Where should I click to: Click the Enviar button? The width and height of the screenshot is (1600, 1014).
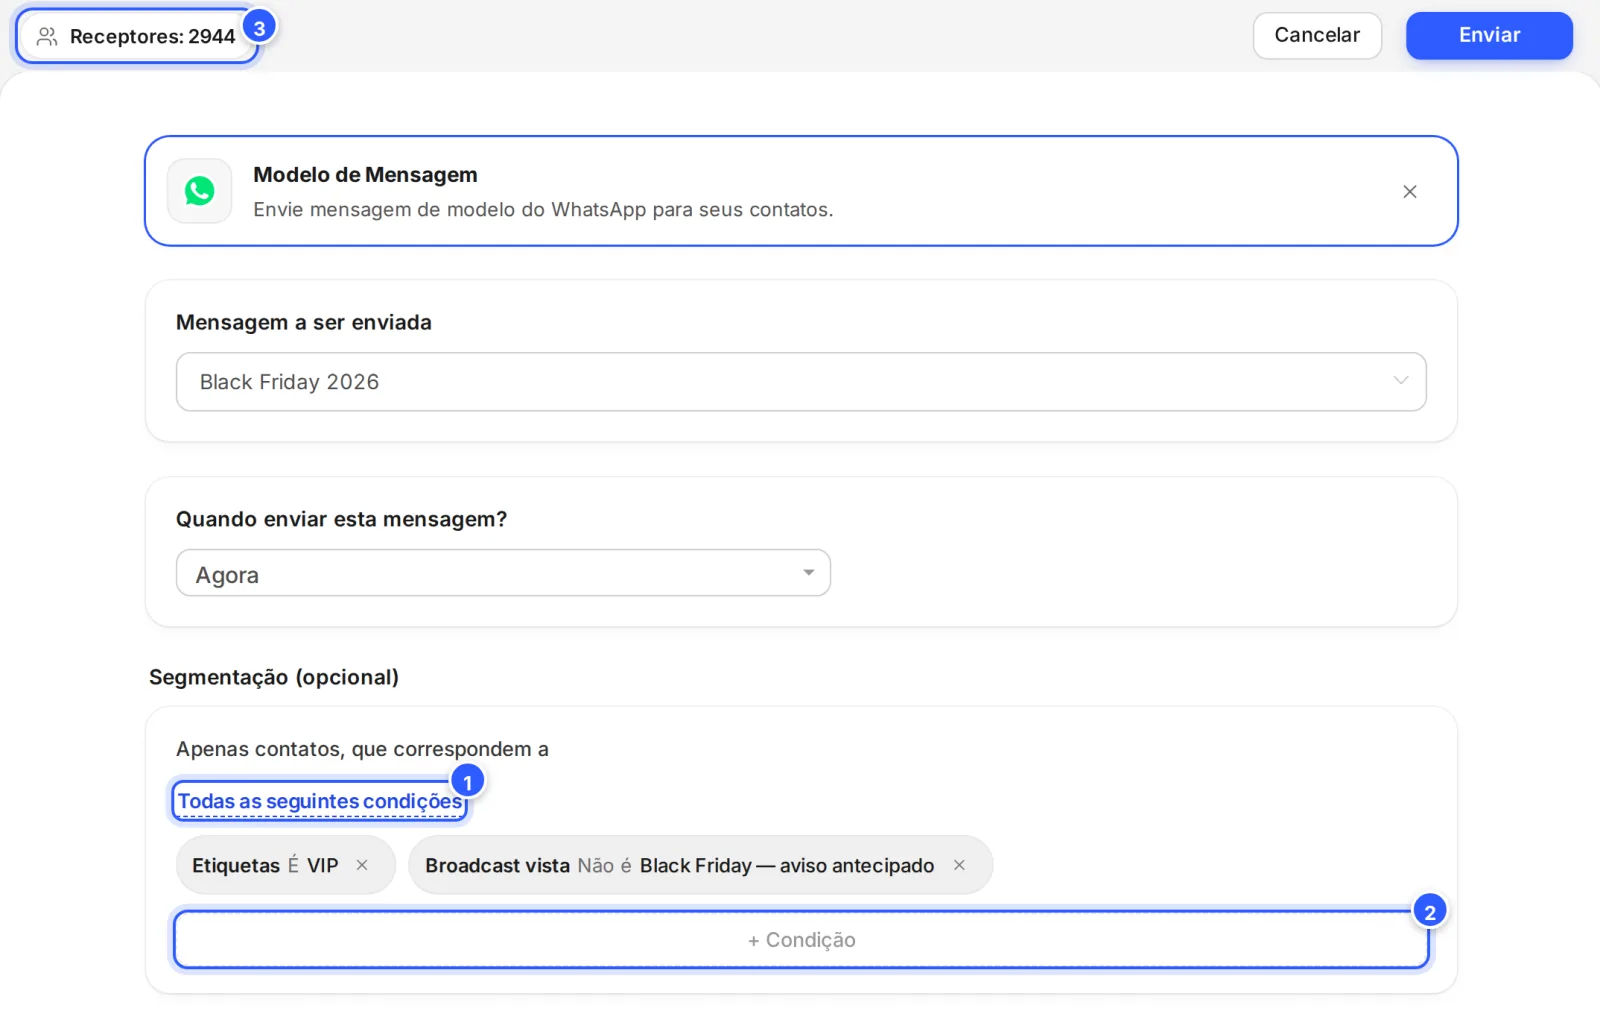tap(1489, 35)
